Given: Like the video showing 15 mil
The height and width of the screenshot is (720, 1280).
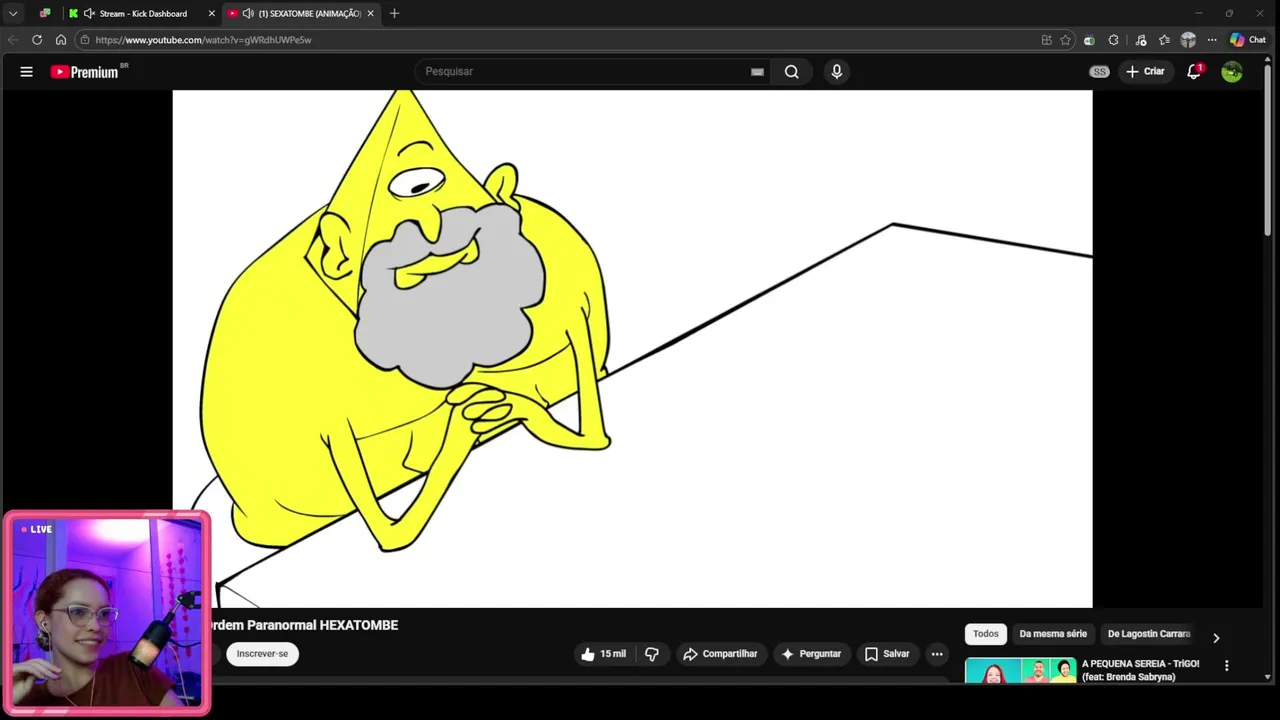Looking at the screenshot, I should click(x=604, y=654).
